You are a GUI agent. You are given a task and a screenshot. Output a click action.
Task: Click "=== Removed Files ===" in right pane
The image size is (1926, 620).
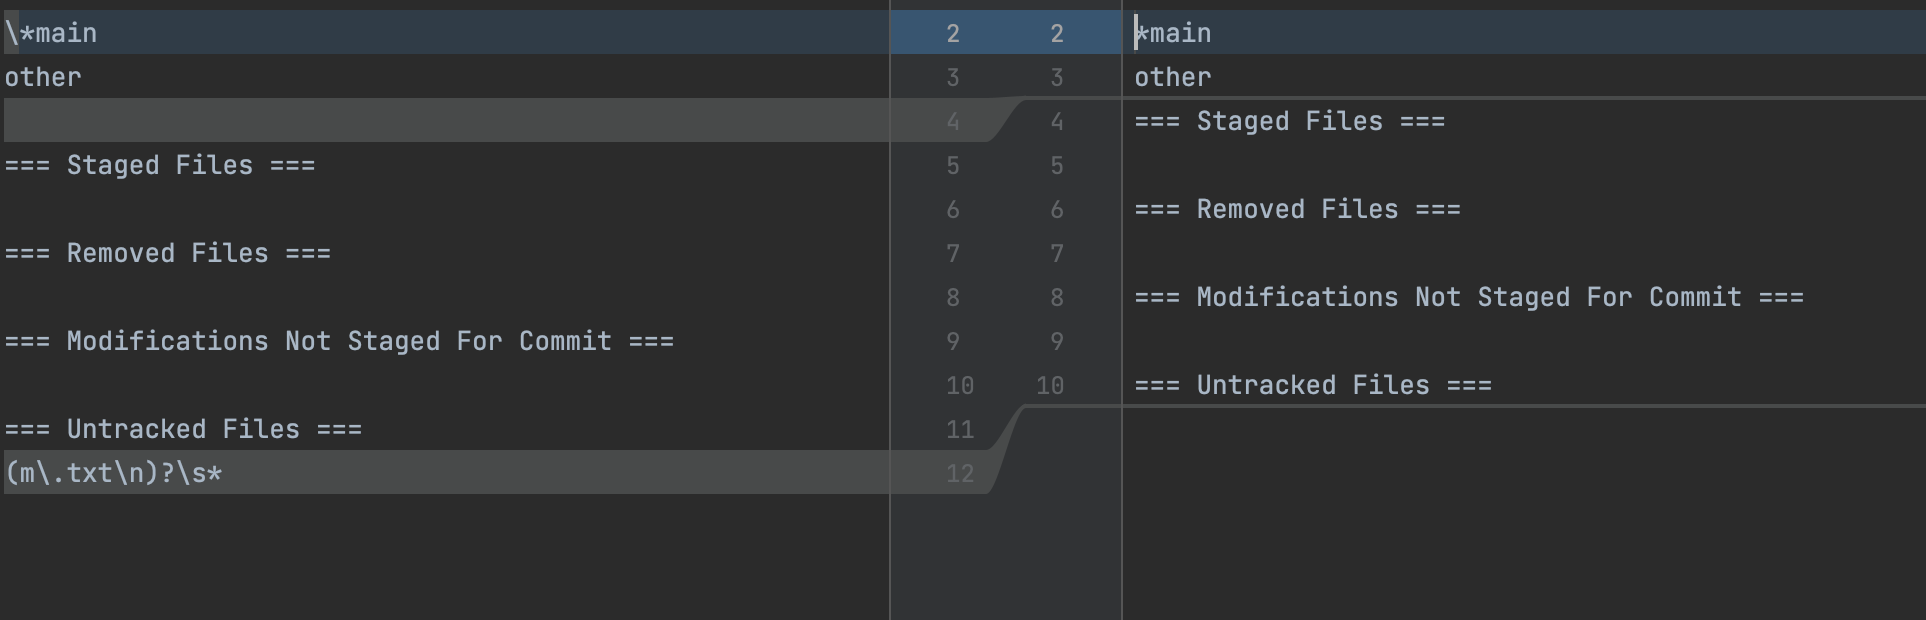(1298, 209)
